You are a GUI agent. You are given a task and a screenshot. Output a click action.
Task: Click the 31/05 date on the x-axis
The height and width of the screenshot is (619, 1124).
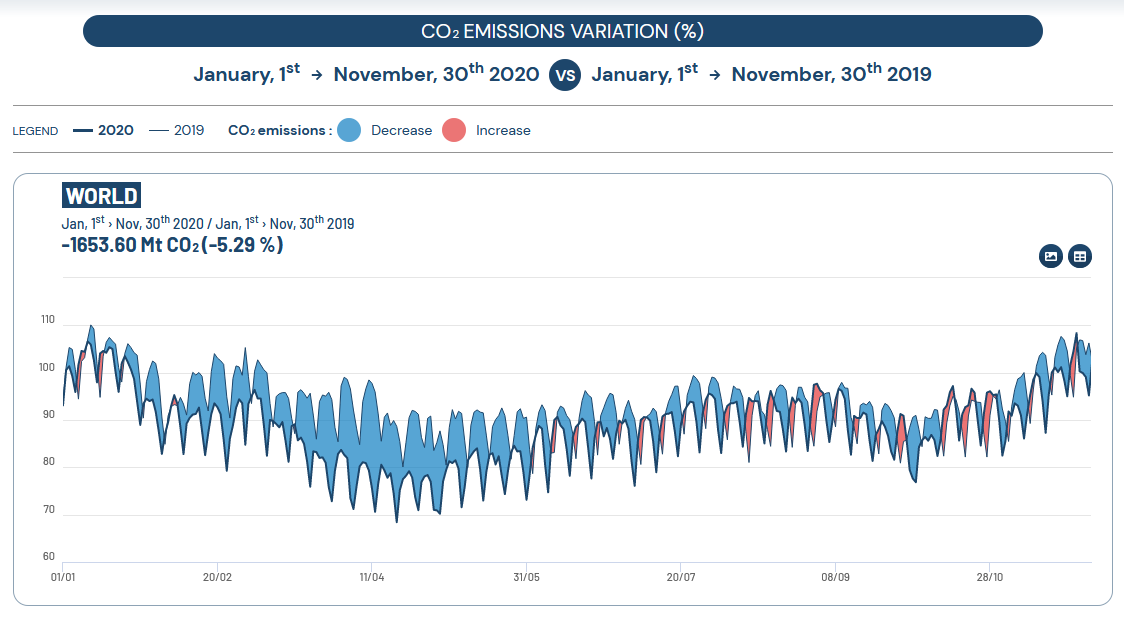click(x=525, y=577)
